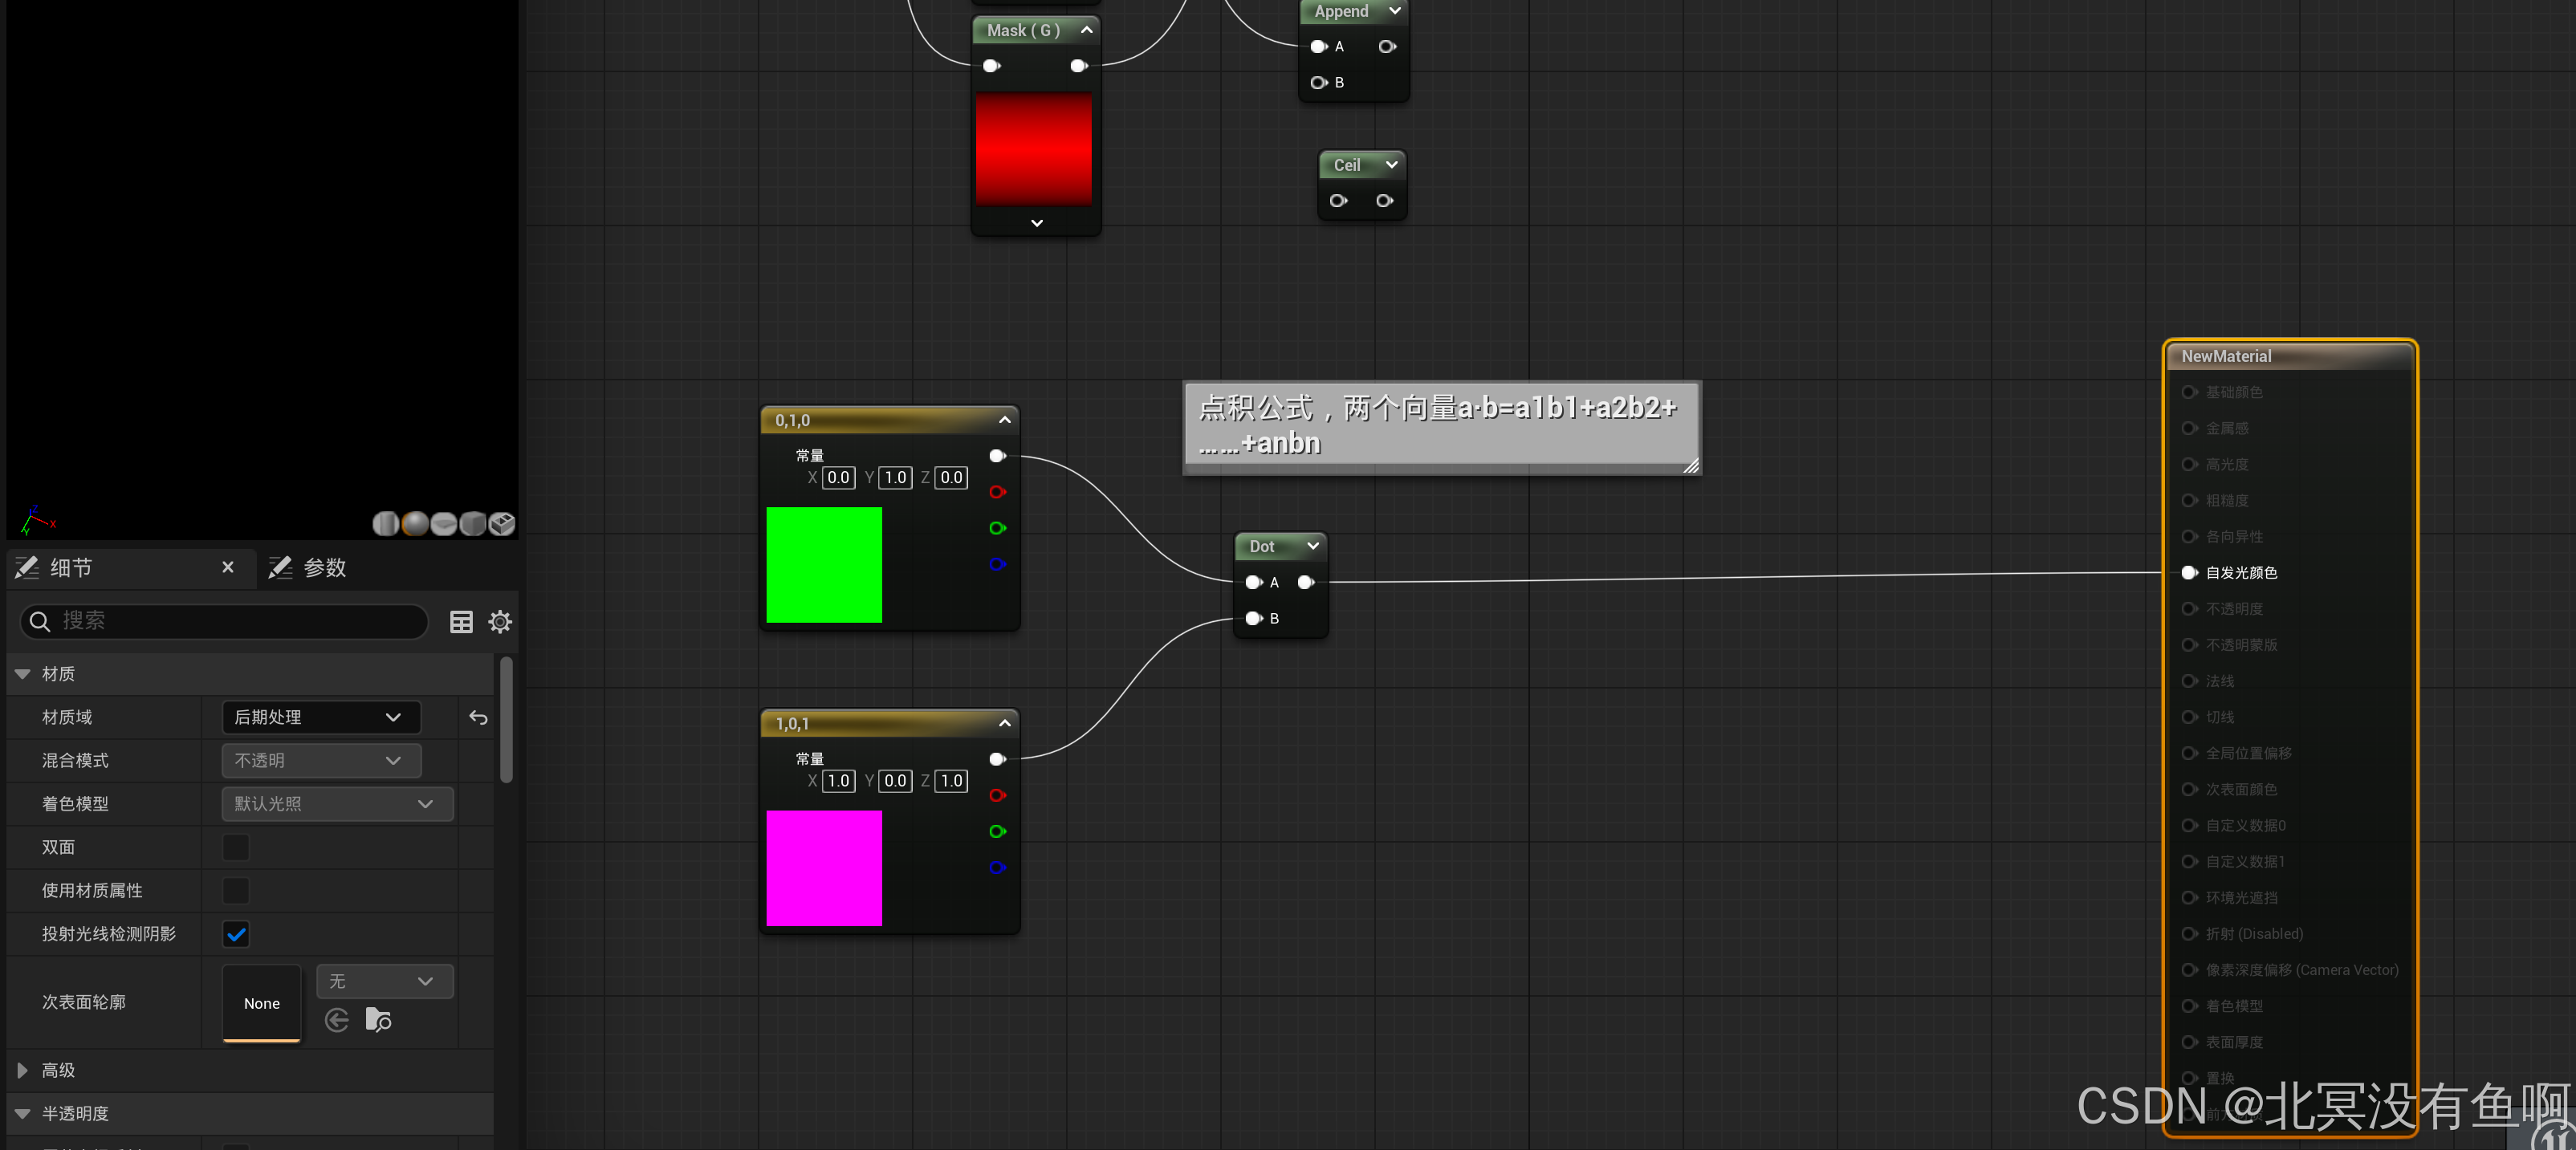Viewport: 2576px width, 1150px height.
Task: Enable the 双面 checkbox
Action: (236, 847)
